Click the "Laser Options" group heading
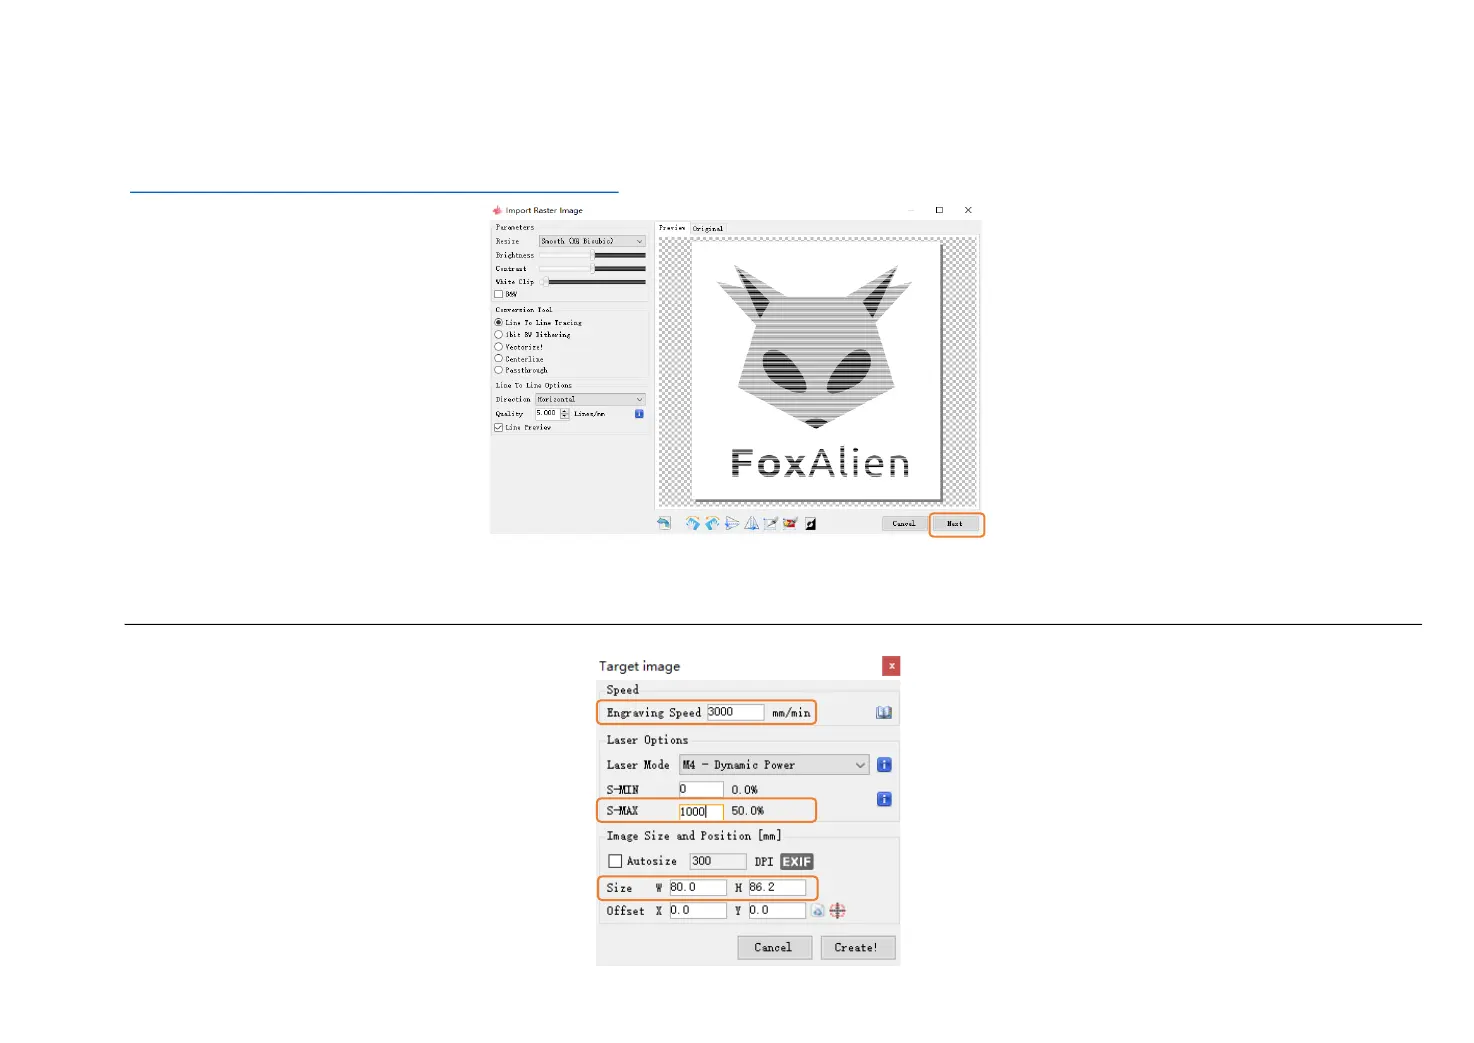 tap(647, 740)
